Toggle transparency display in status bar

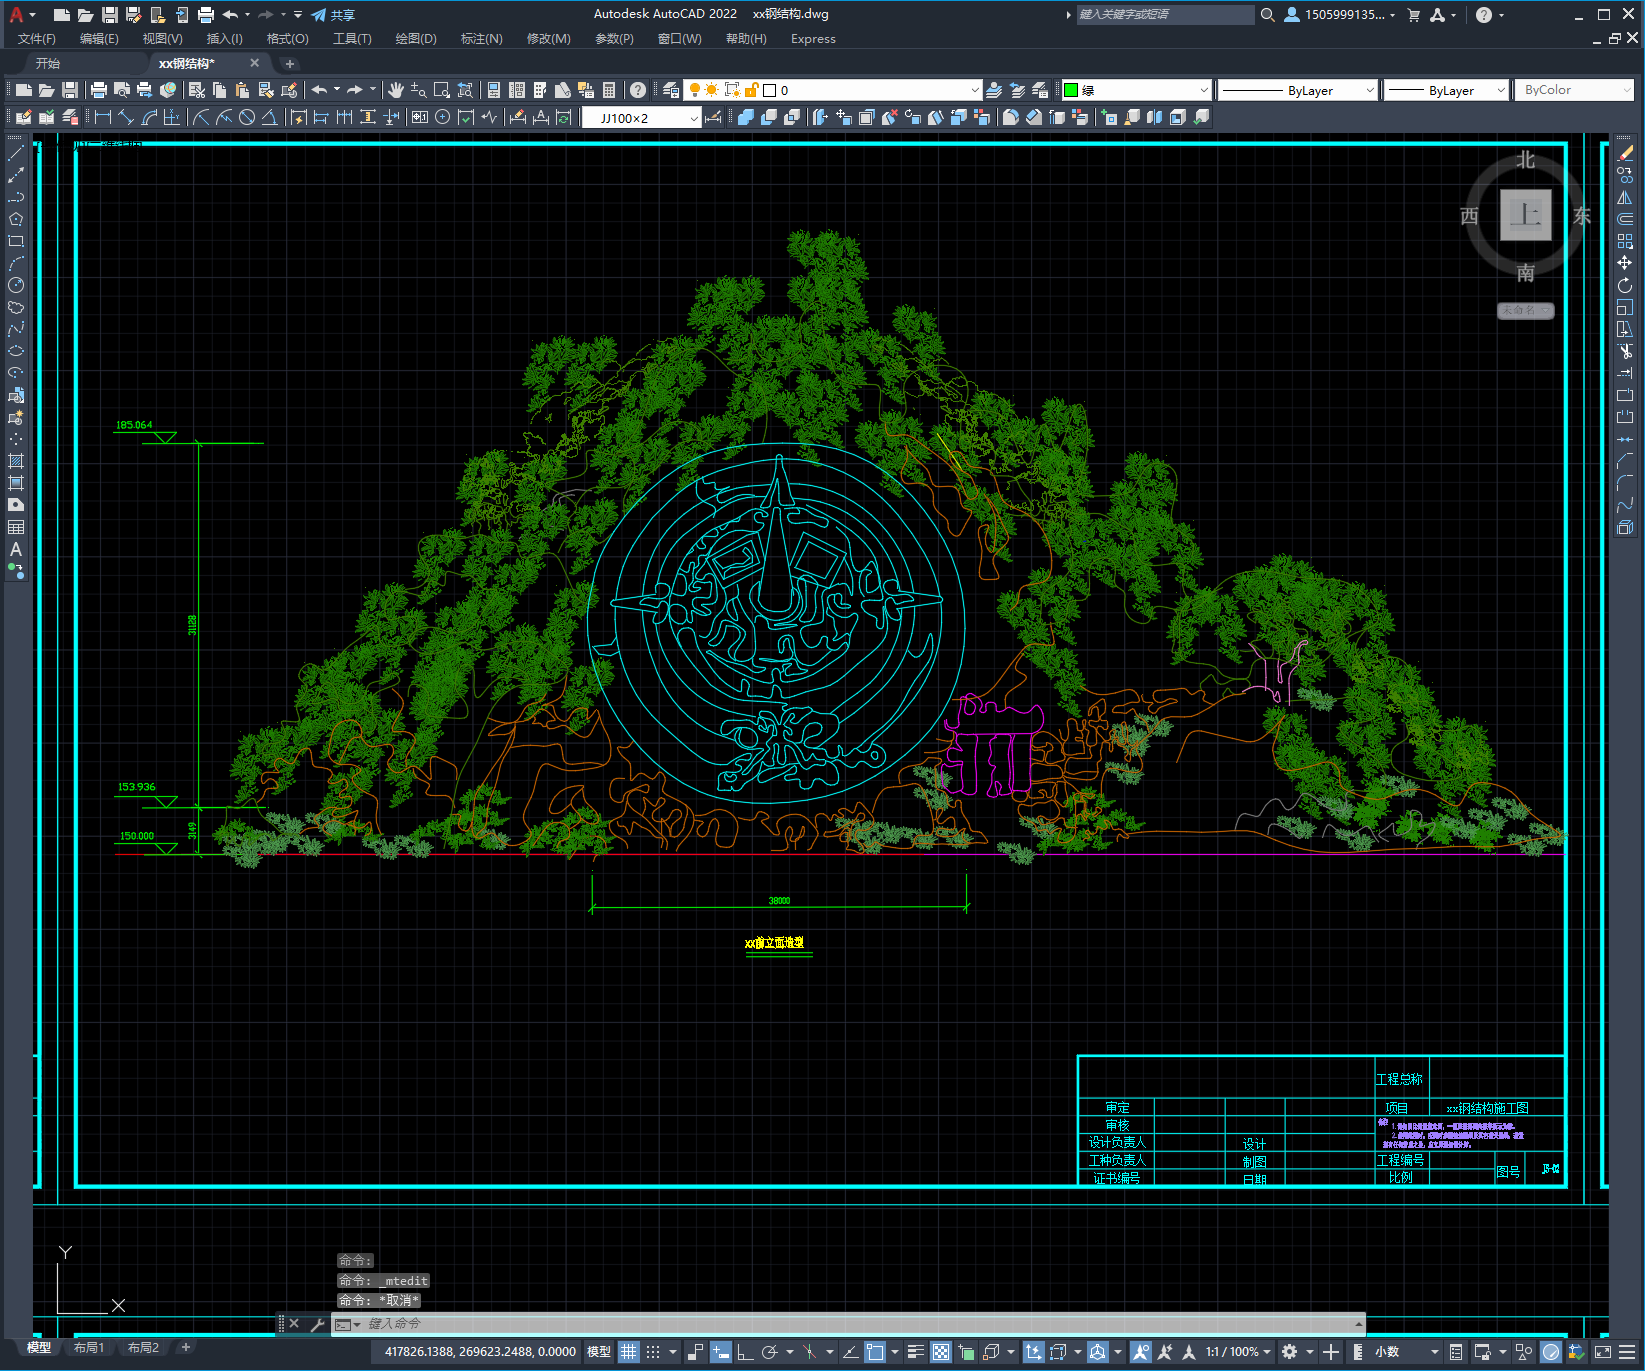click(941, 1352)
